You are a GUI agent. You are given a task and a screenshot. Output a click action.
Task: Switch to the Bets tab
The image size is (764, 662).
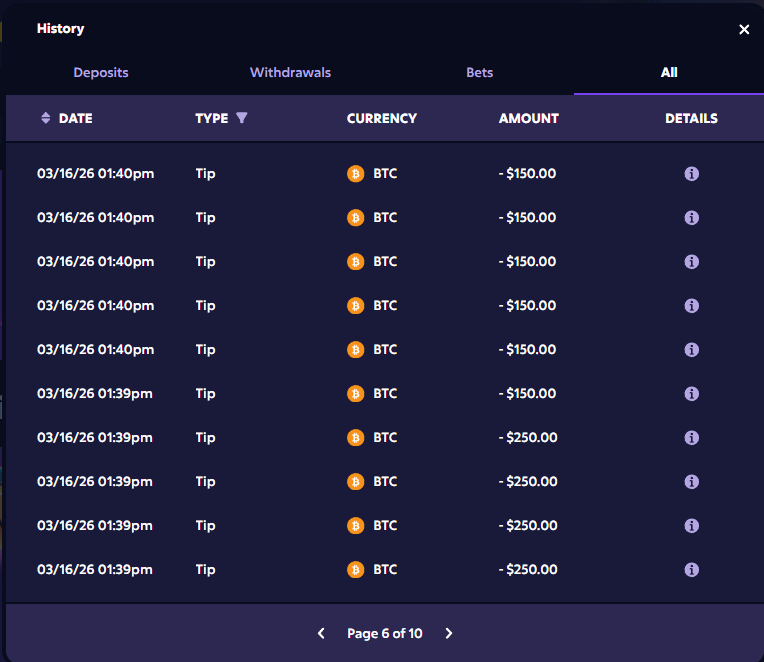479,73
